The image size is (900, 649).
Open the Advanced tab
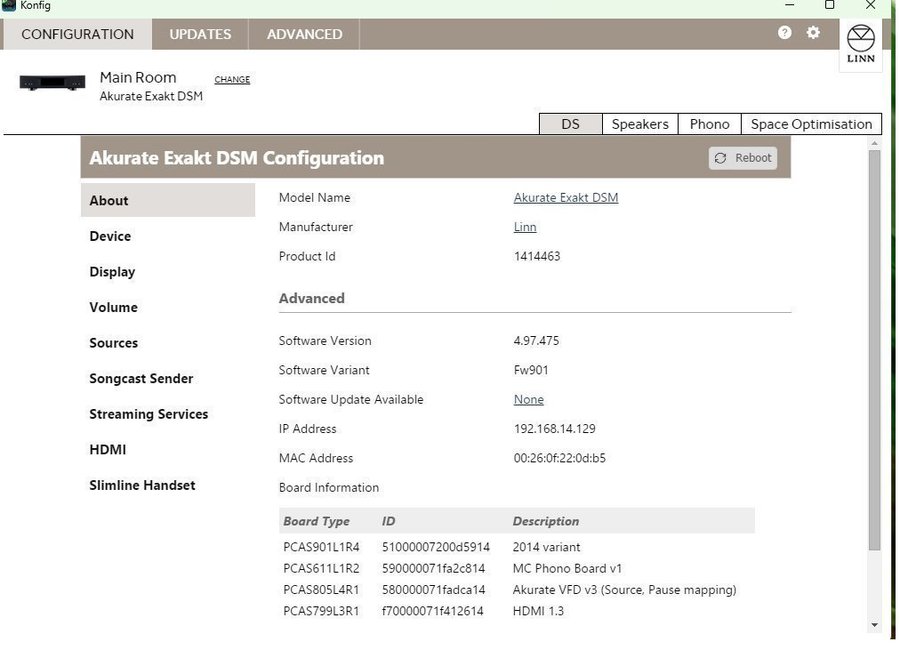[x=304, y=34]
